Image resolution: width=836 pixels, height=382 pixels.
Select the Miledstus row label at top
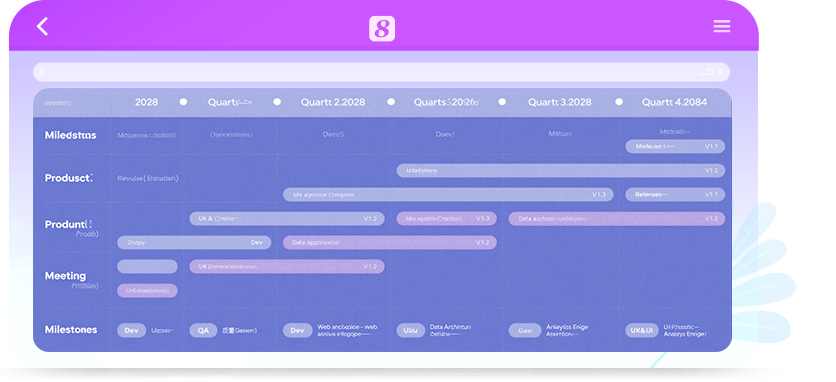70,135
